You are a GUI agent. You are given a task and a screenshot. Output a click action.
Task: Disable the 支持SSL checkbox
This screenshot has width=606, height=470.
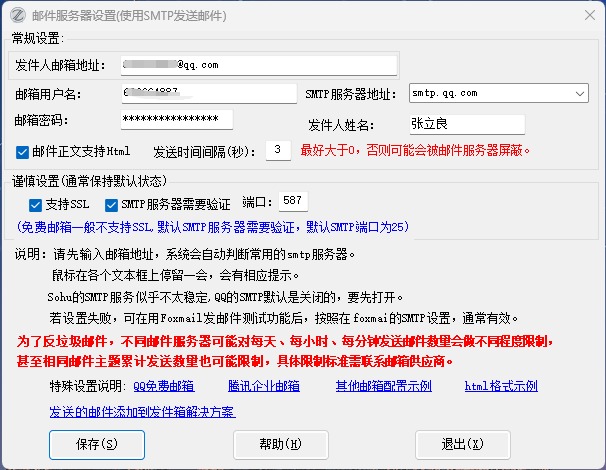[36, 204]
